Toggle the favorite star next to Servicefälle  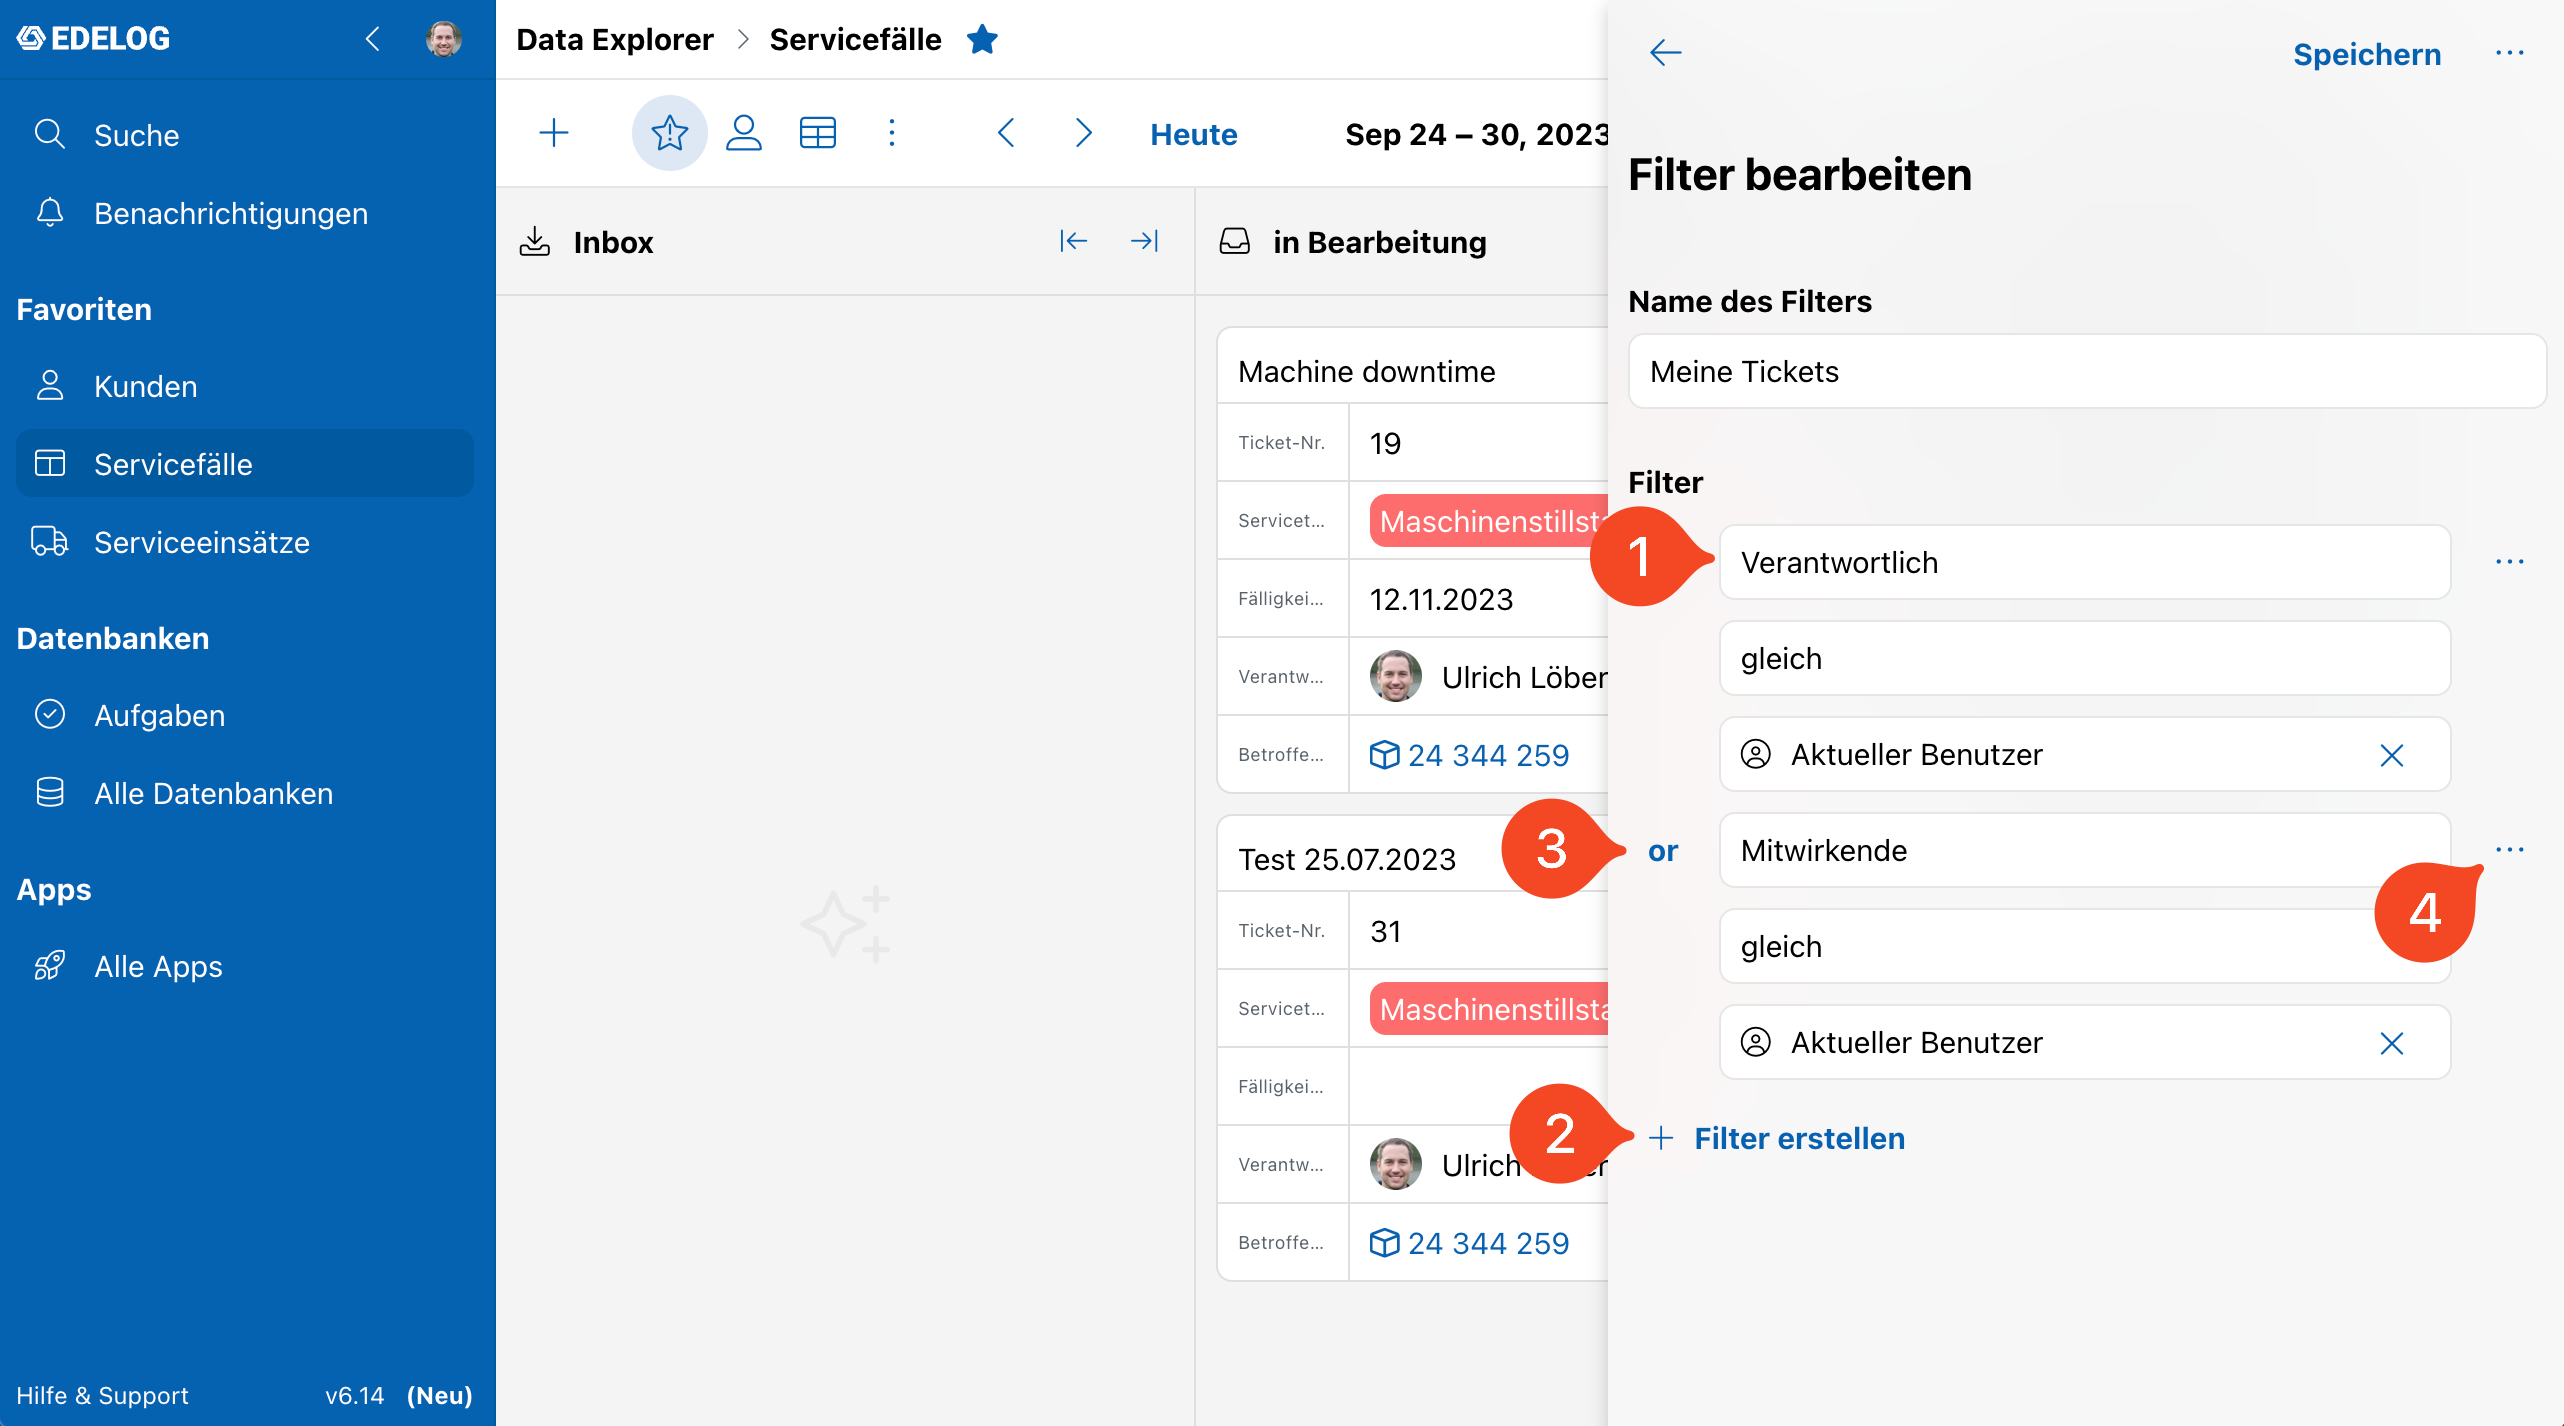tap(982, 39)
